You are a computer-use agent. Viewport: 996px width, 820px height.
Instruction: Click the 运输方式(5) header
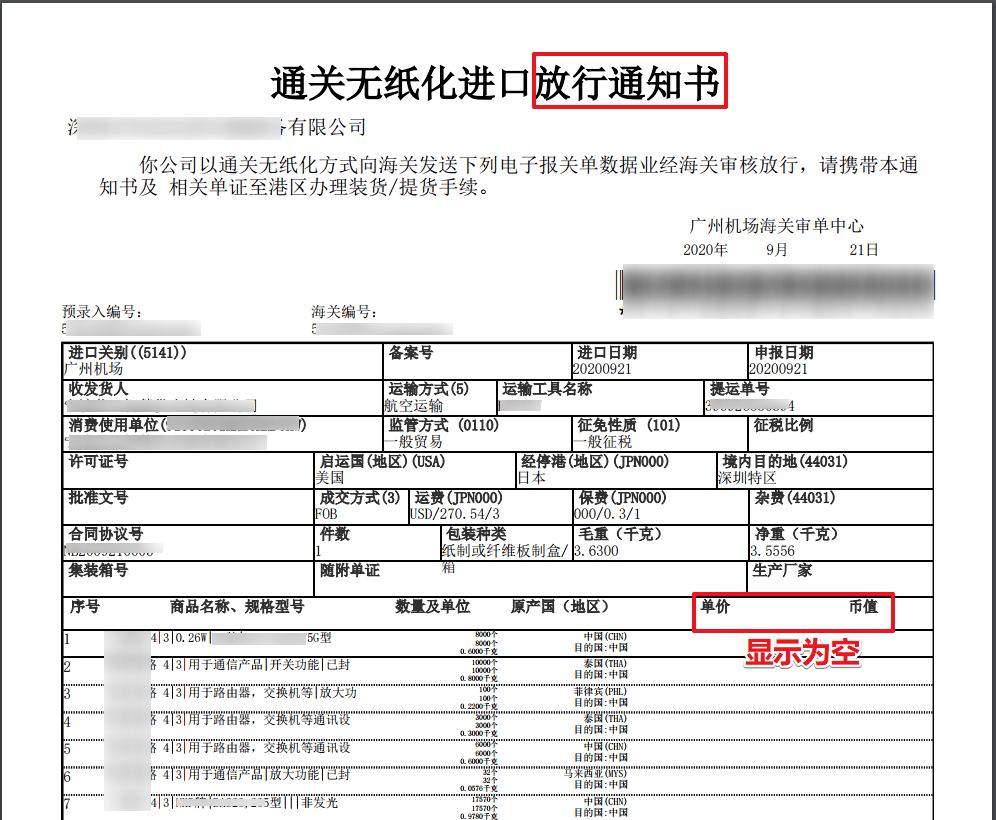click(x=429, y=389)
